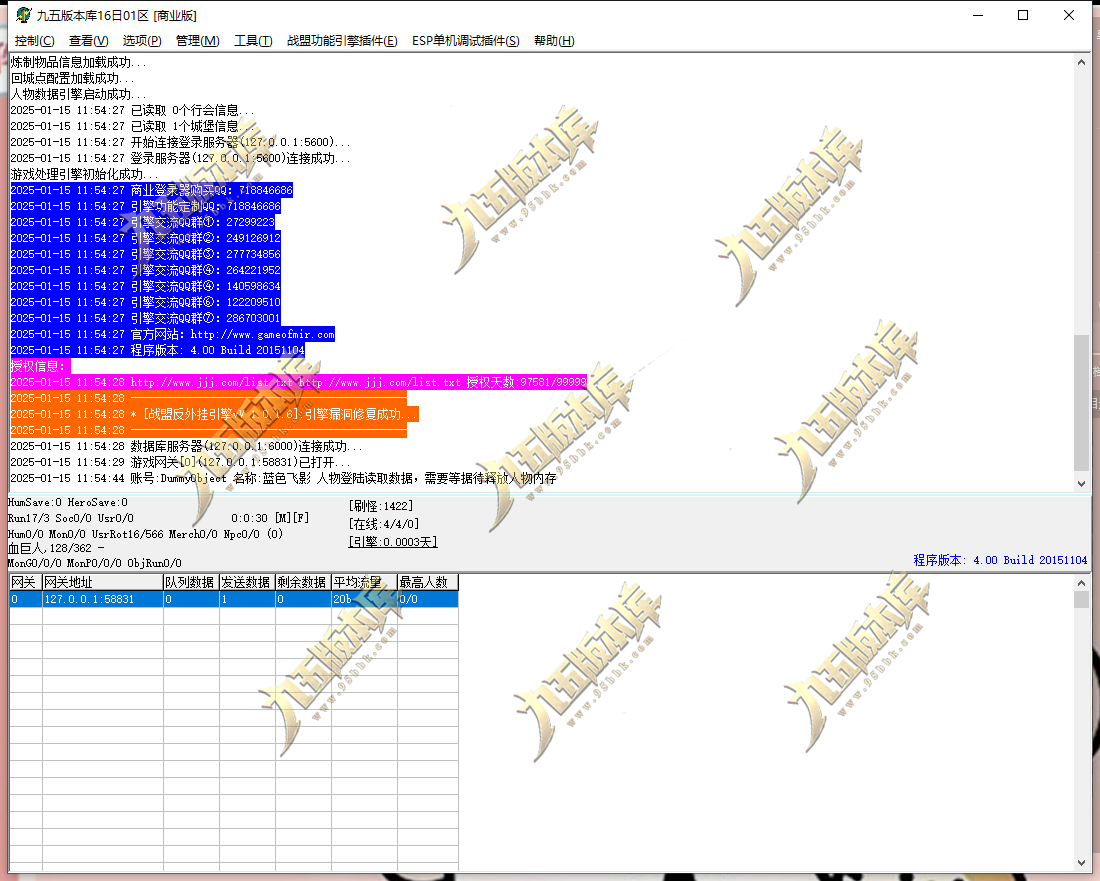This screenshot has height=881, width=1100.
Task: Click the 最高人数 column header
Action: (x=428, y=582)
